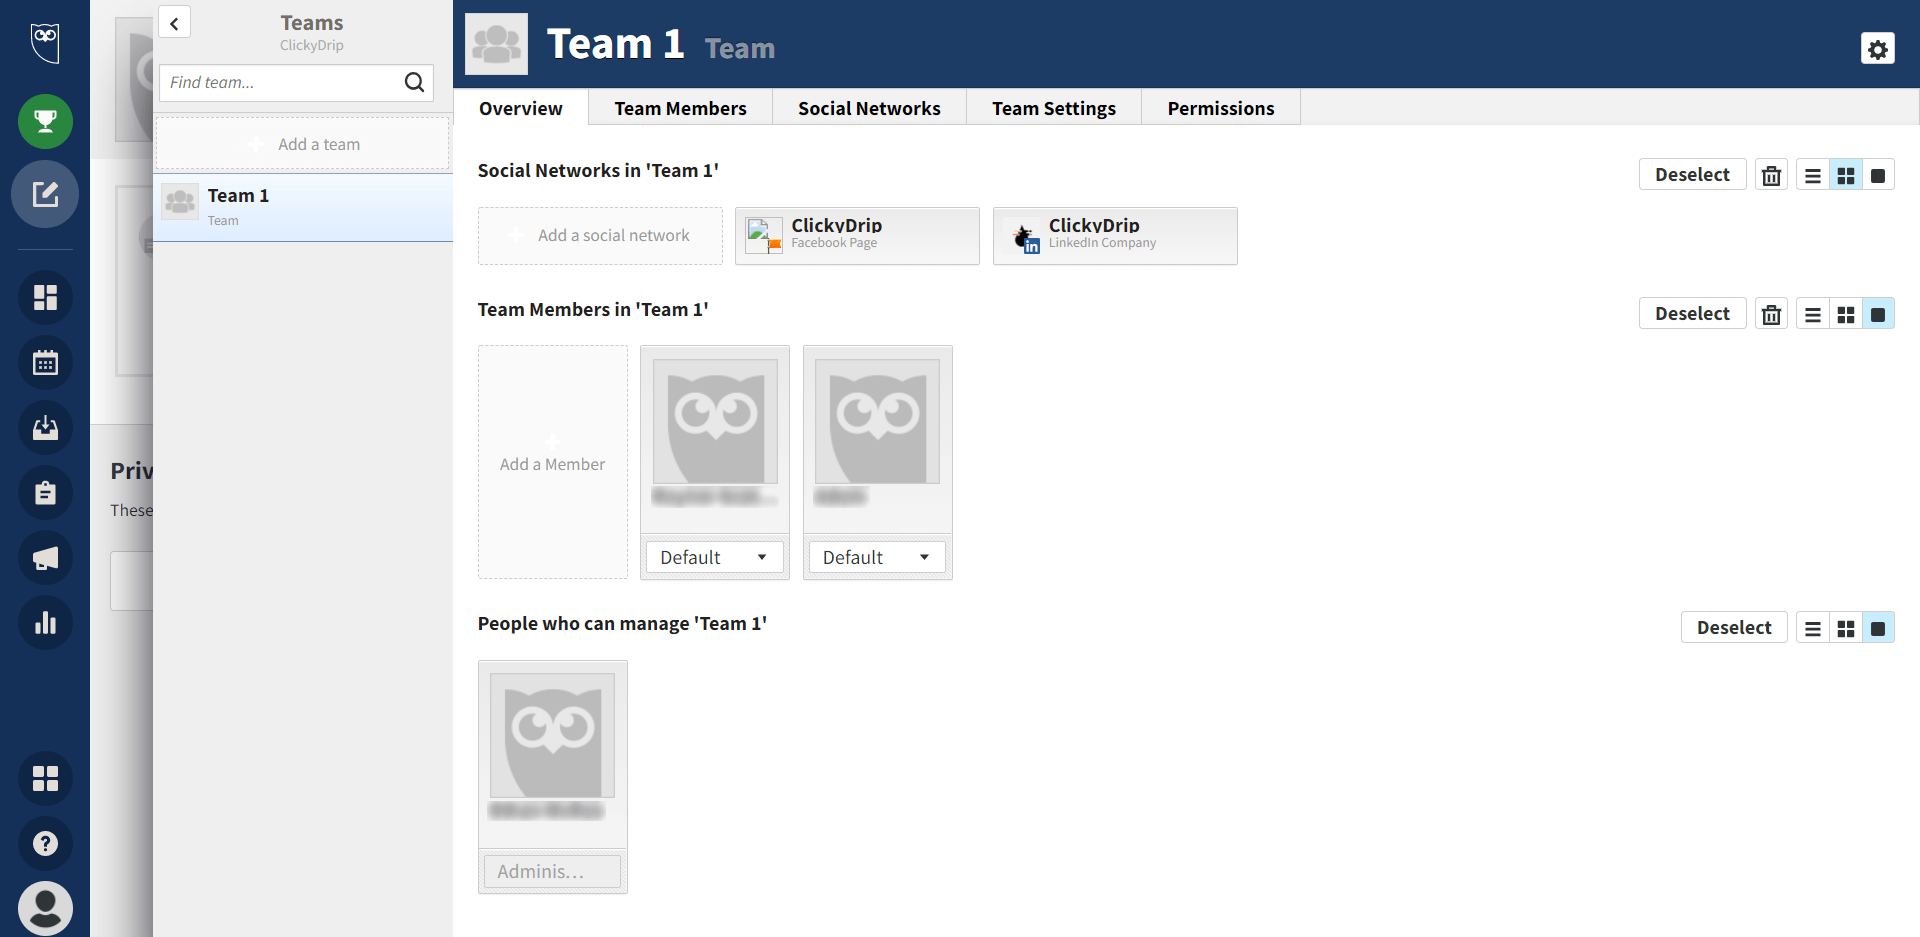Viewport: 1920px width, 937px height.
Task: Open the Help question mark icon
Action: 45,843
